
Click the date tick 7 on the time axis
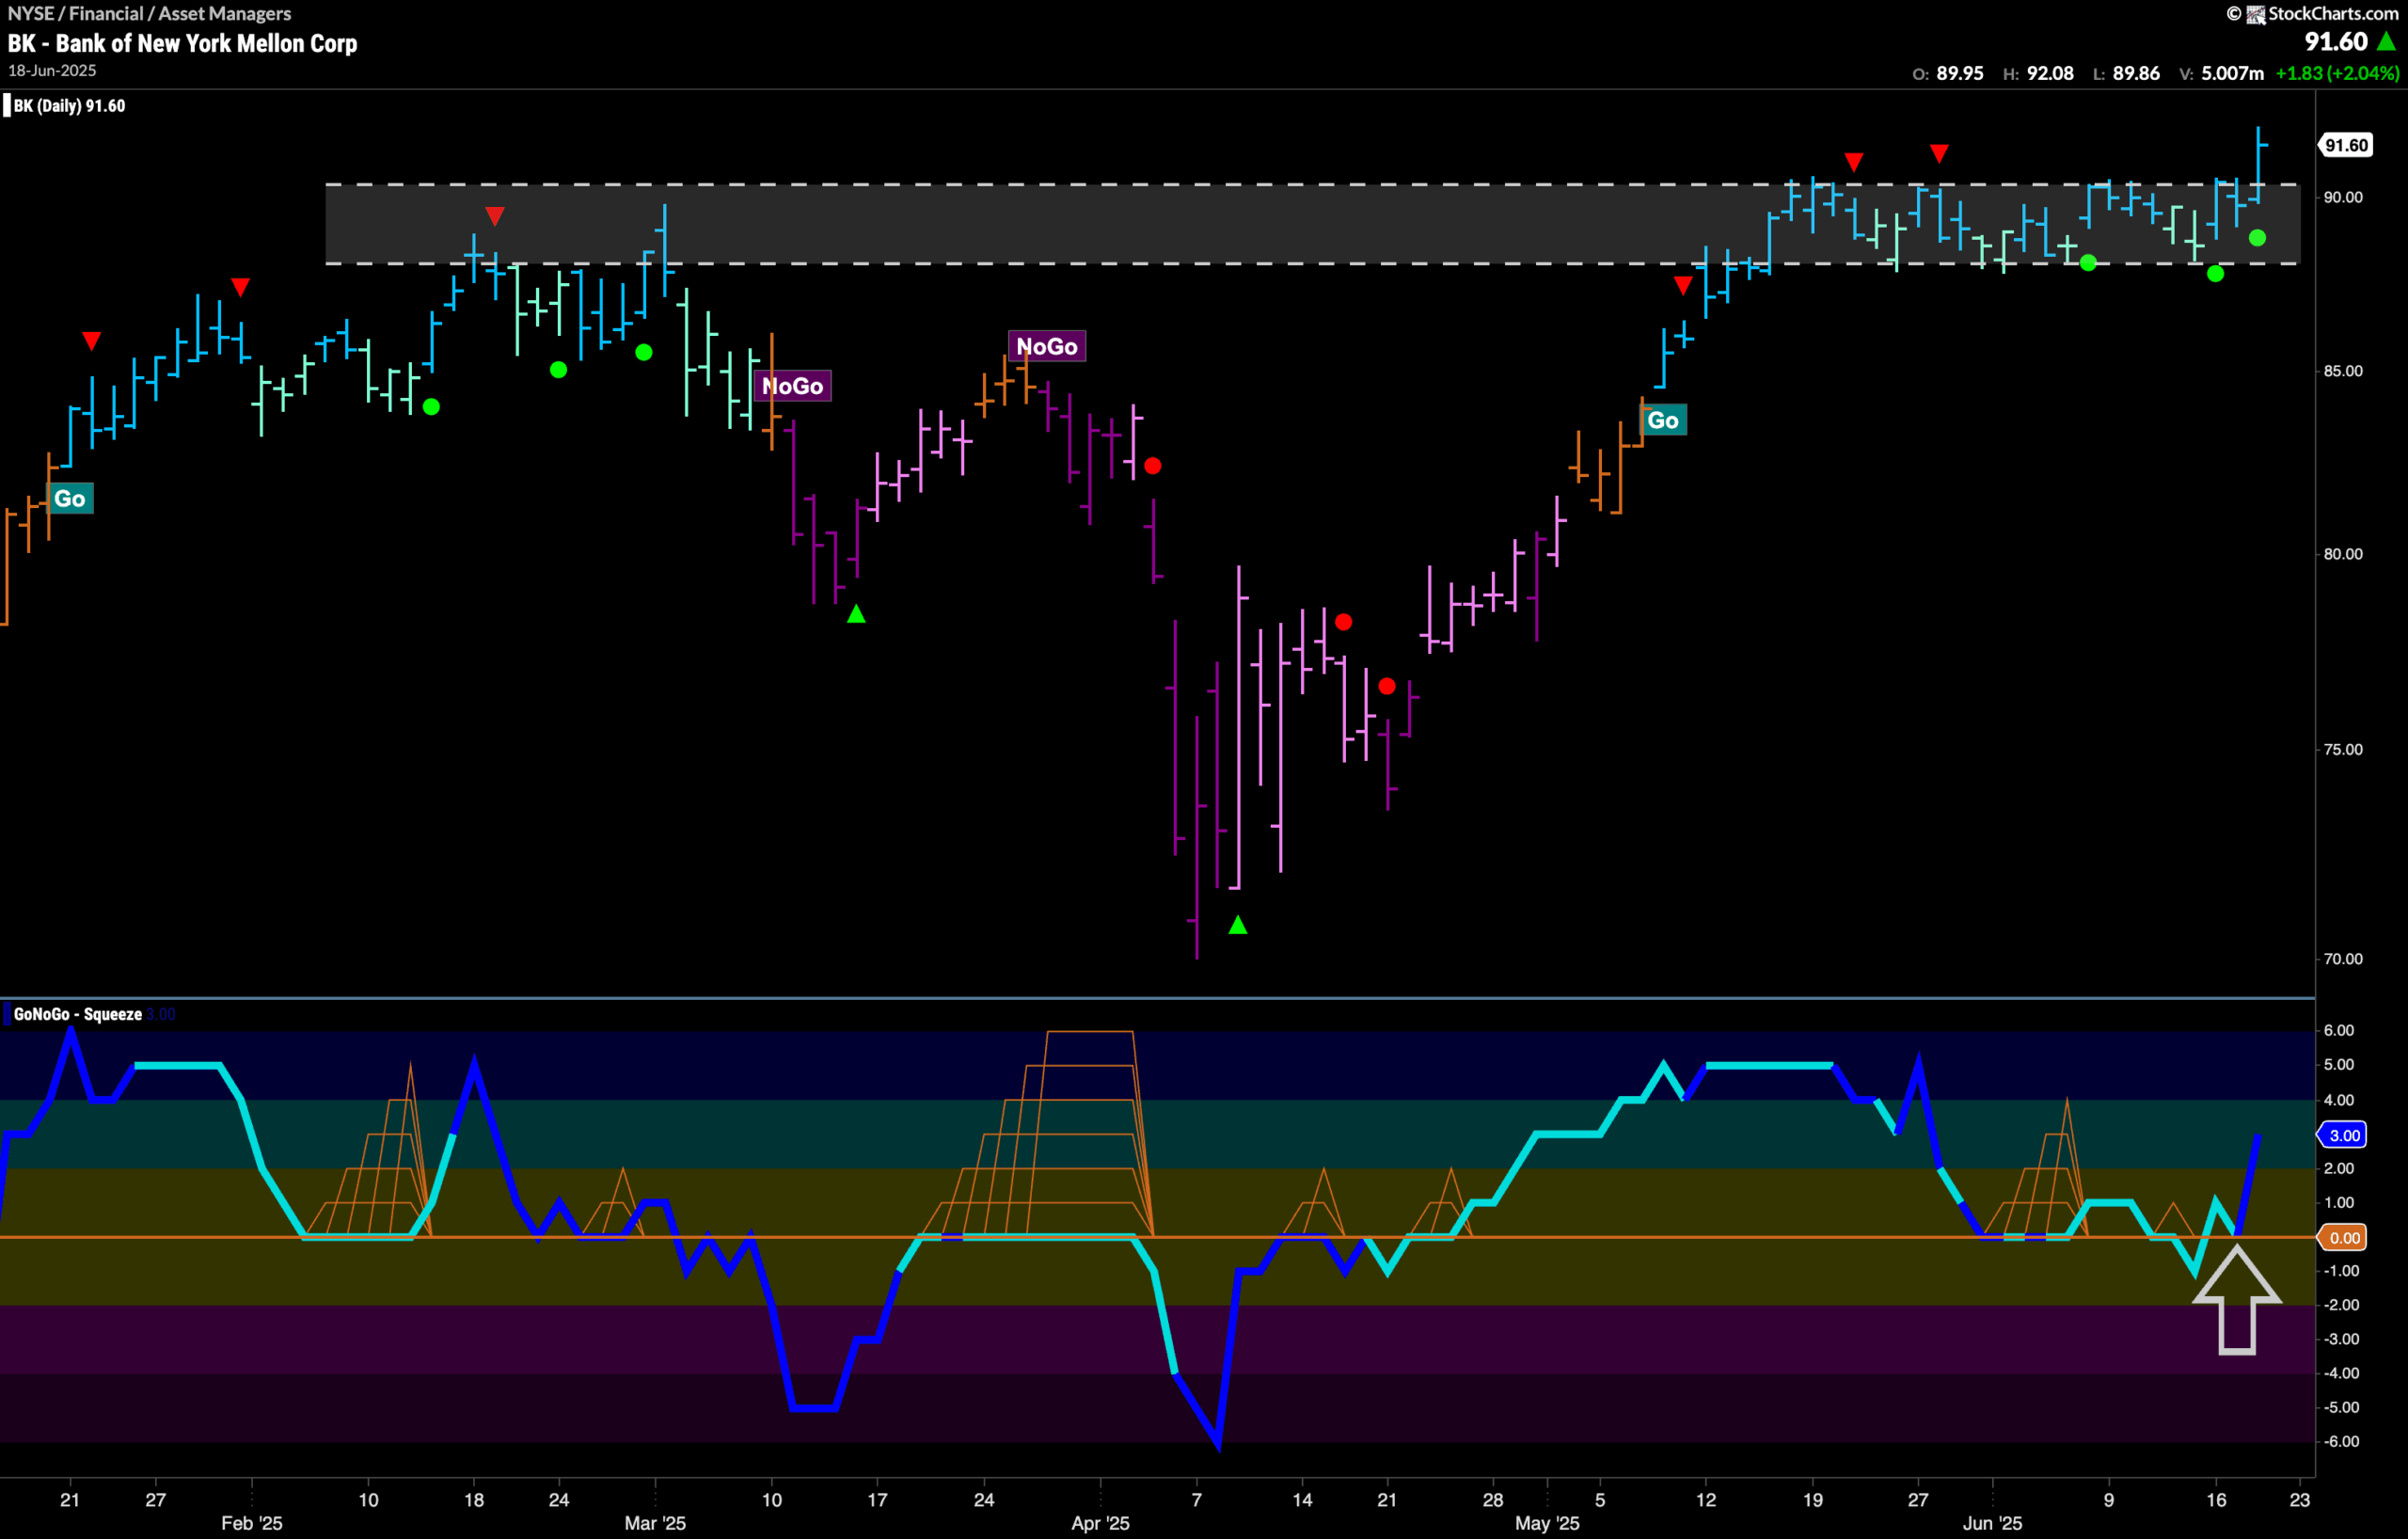[1196, 1500]
